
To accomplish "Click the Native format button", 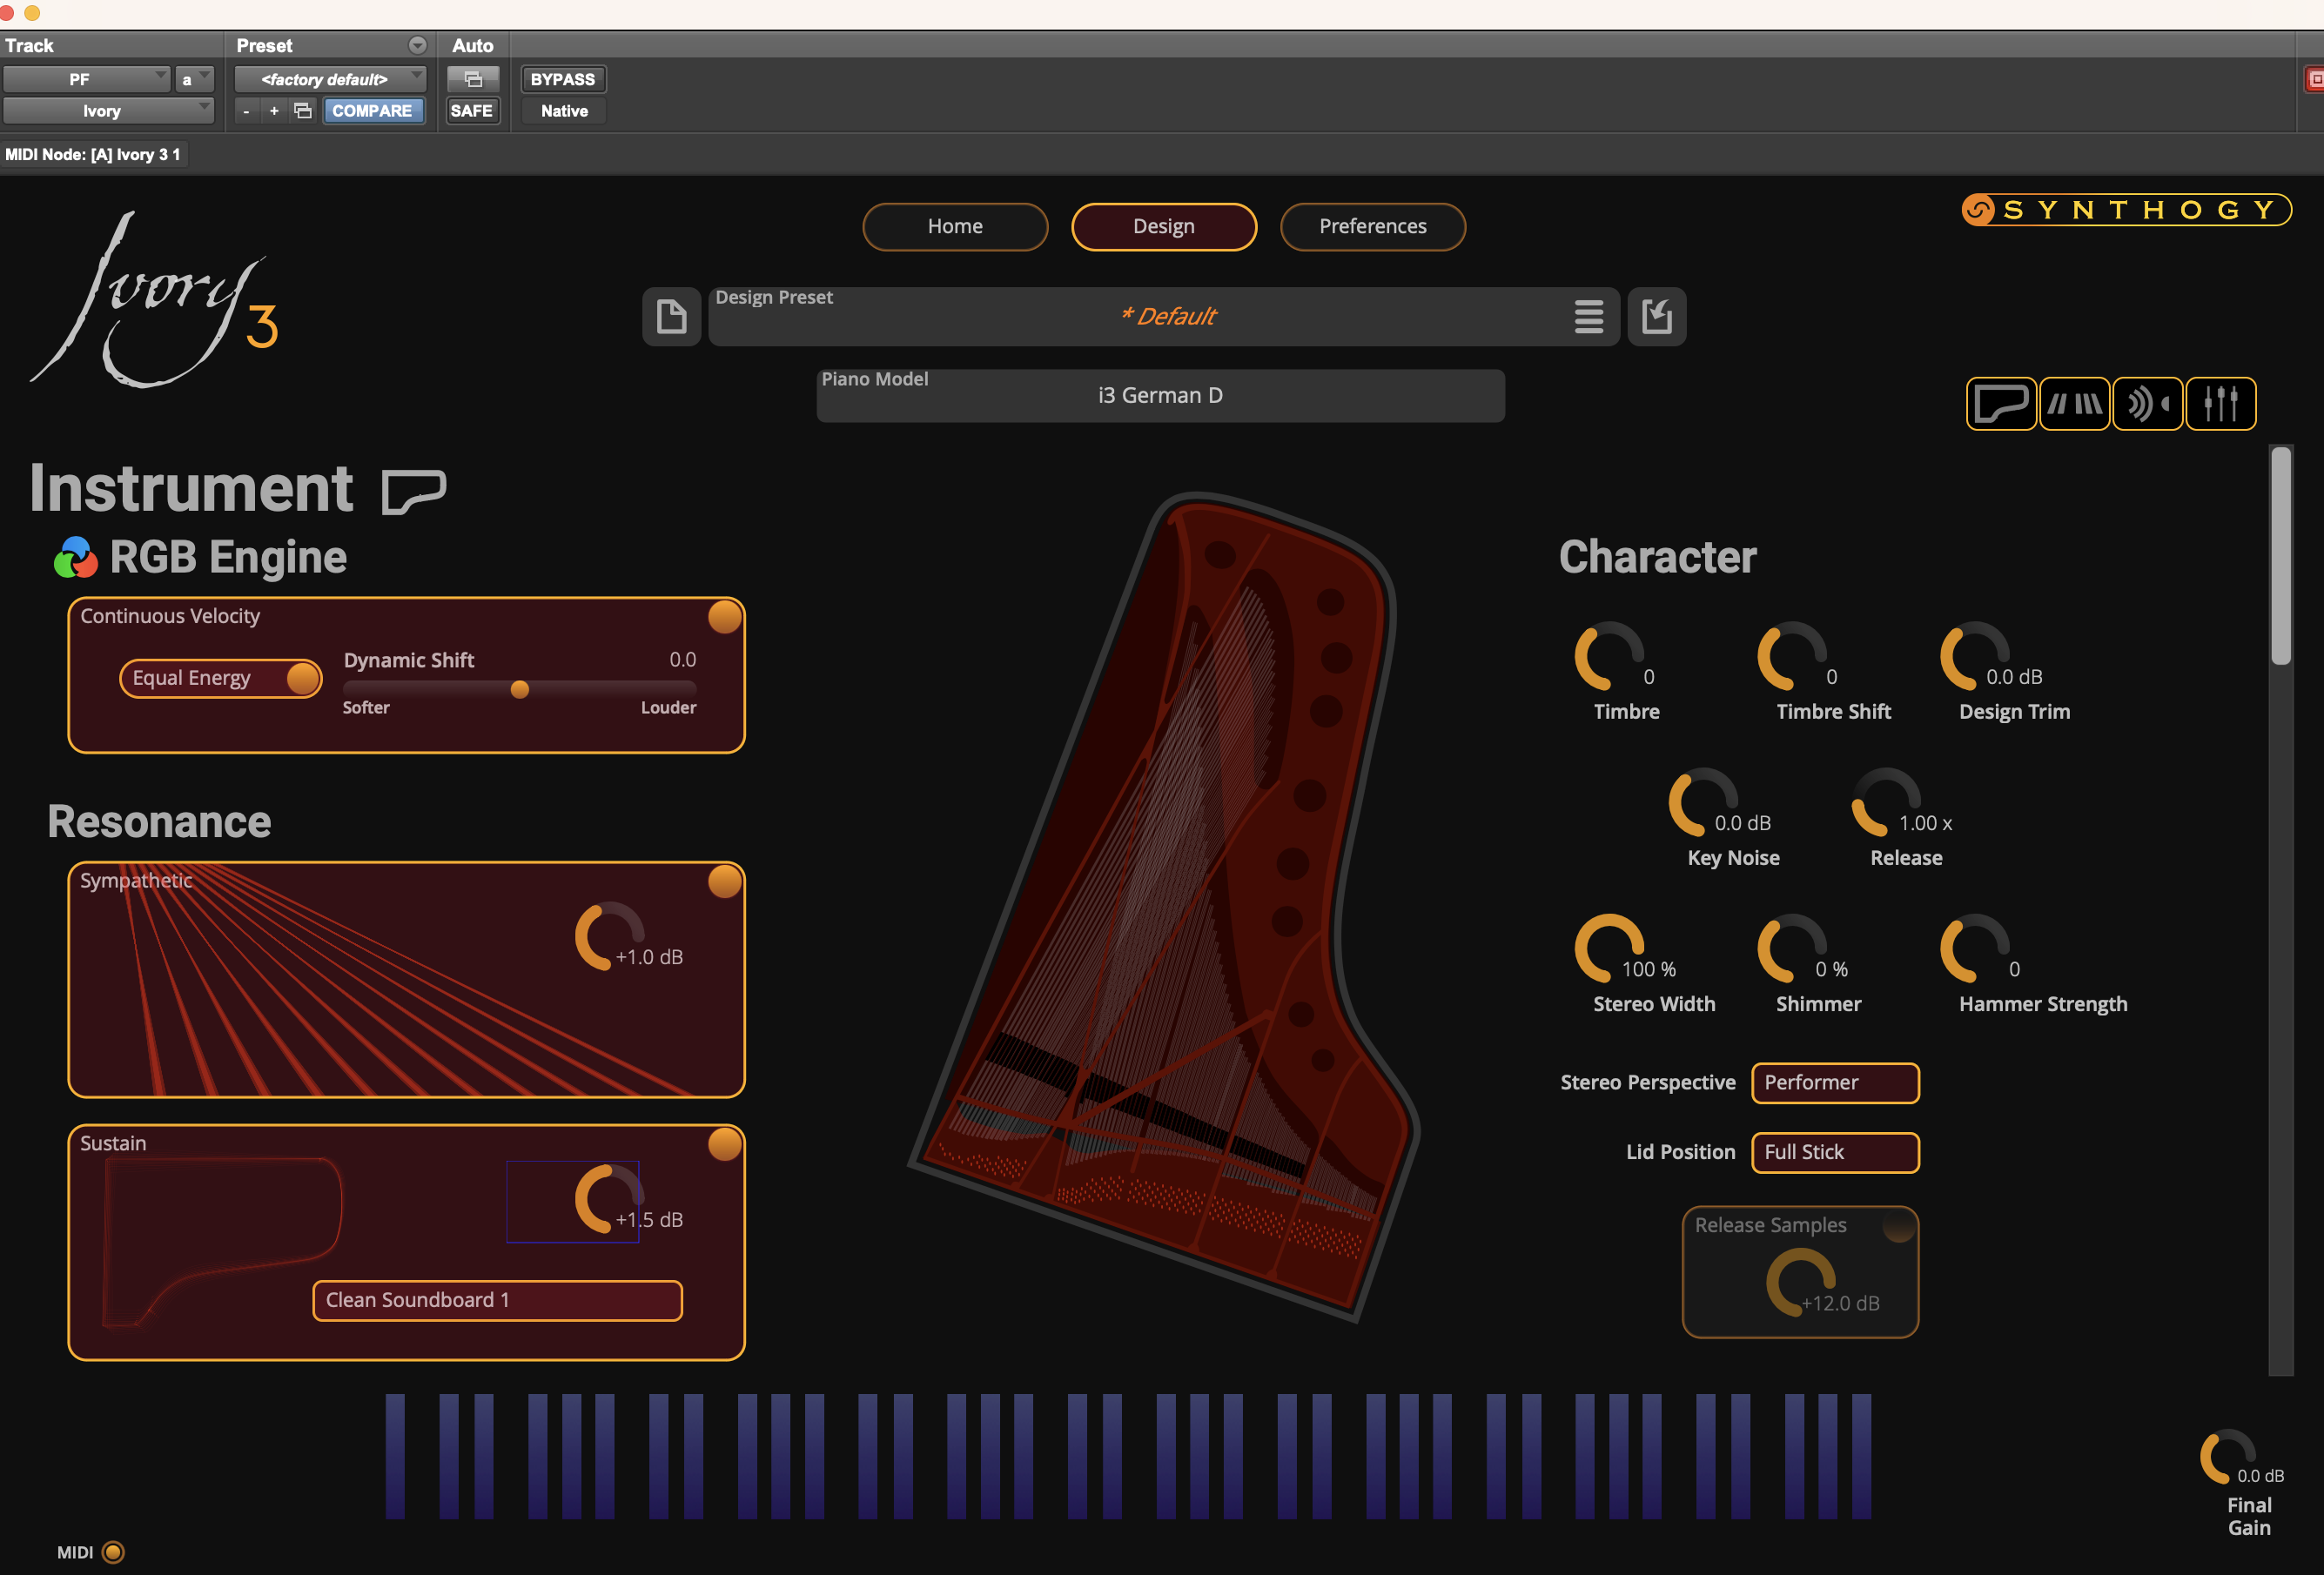I will point(564,111).
